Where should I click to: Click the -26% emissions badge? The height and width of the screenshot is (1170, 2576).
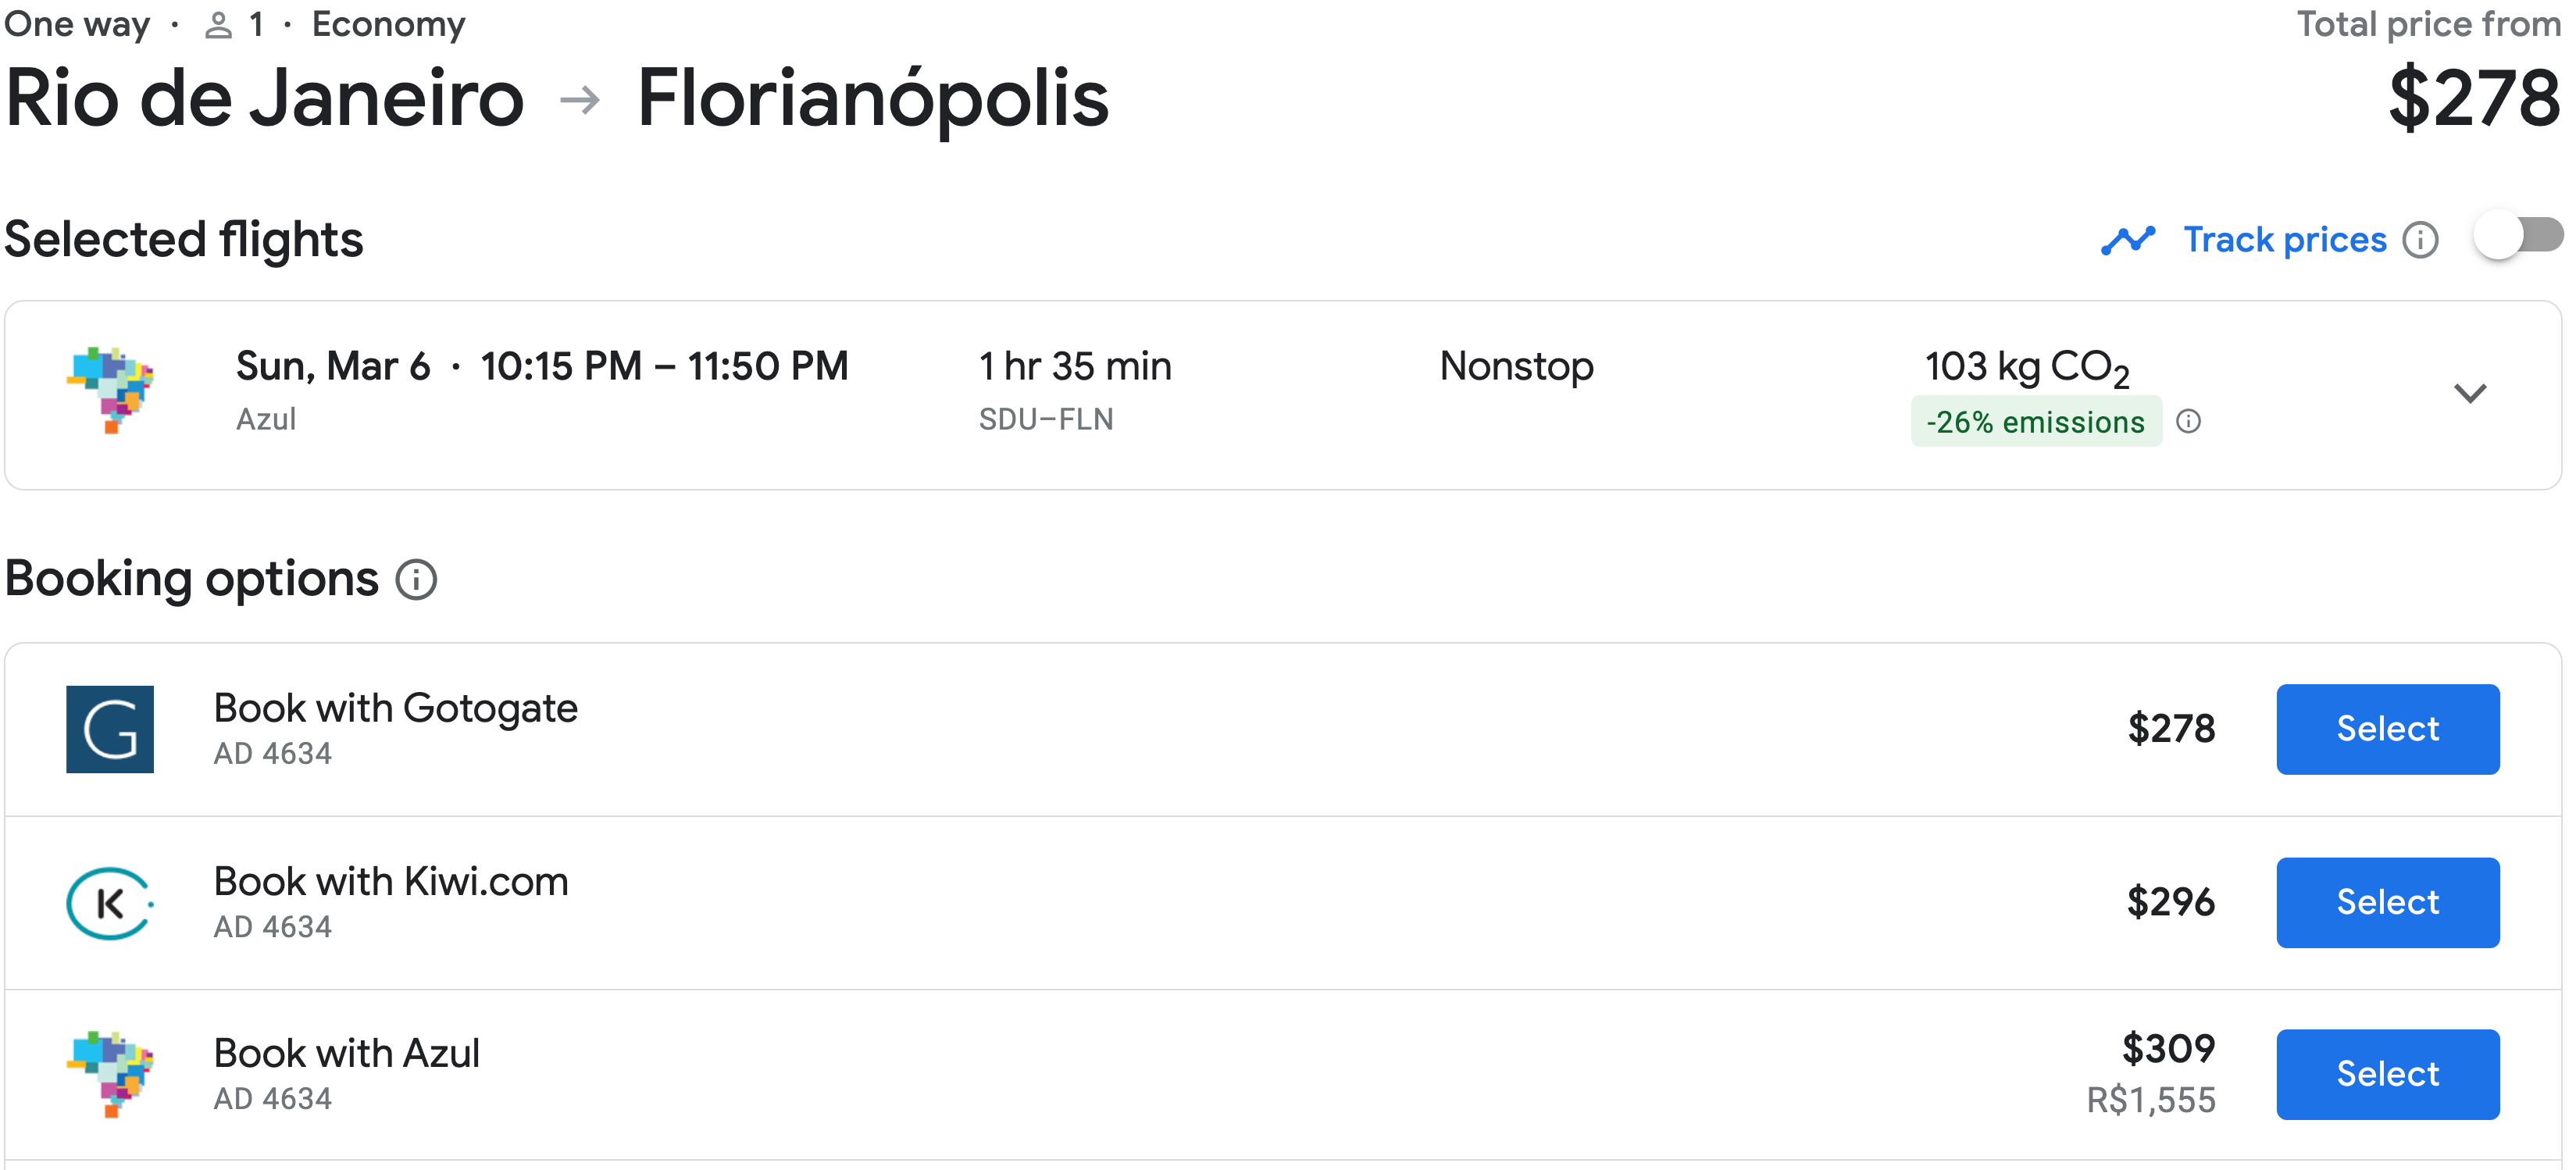(2036, 422)
